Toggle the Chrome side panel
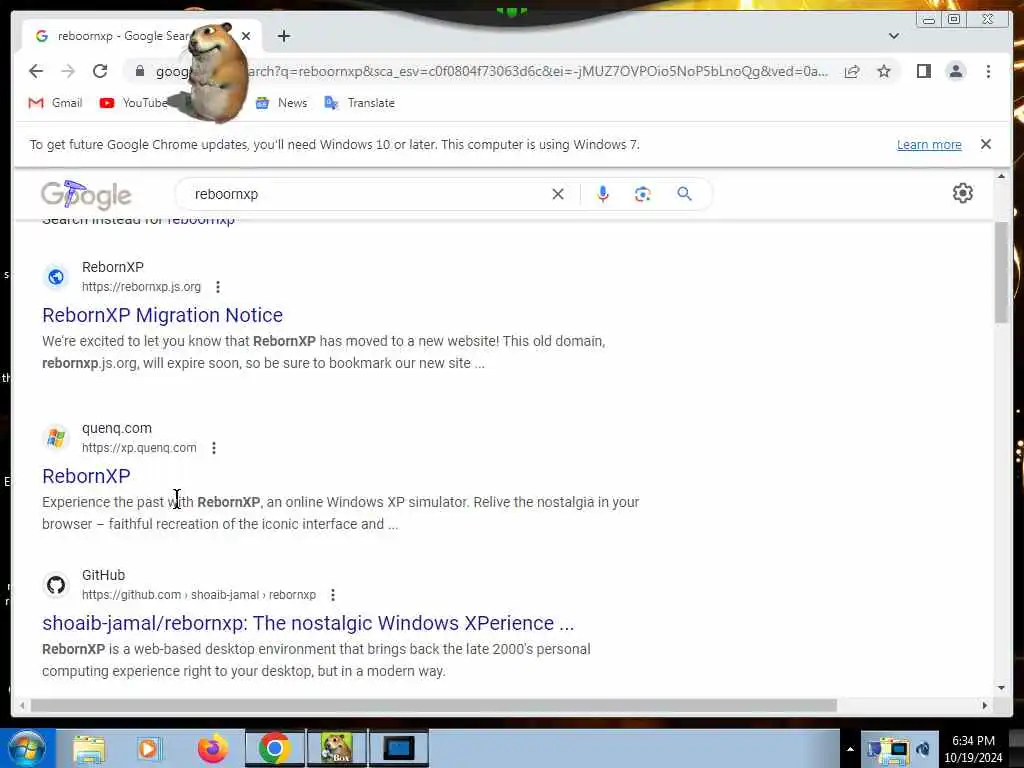The height and width of the screenshot is (768, 1024). pyautogui.click(x=923, y=71)
